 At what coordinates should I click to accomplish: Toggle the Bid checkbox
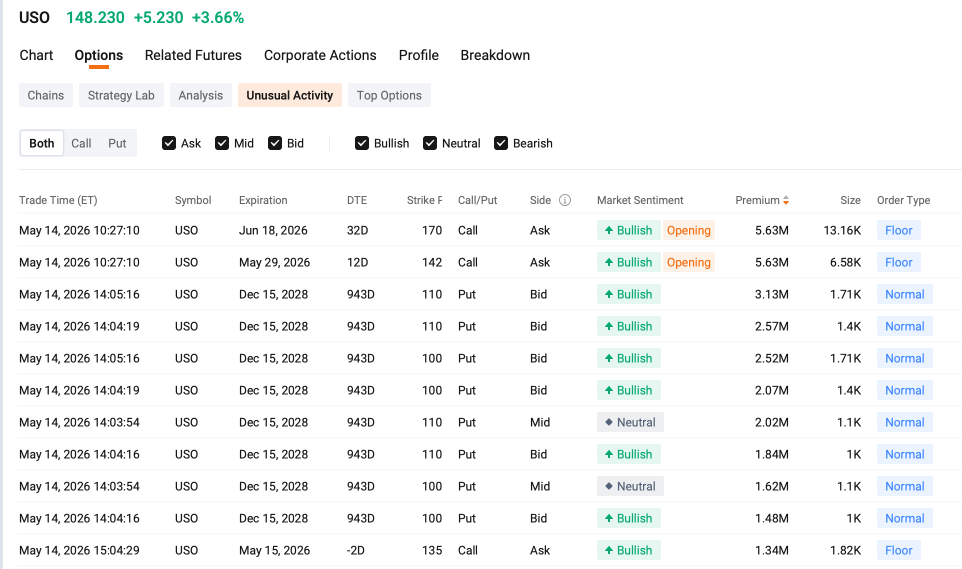point(275,143)
